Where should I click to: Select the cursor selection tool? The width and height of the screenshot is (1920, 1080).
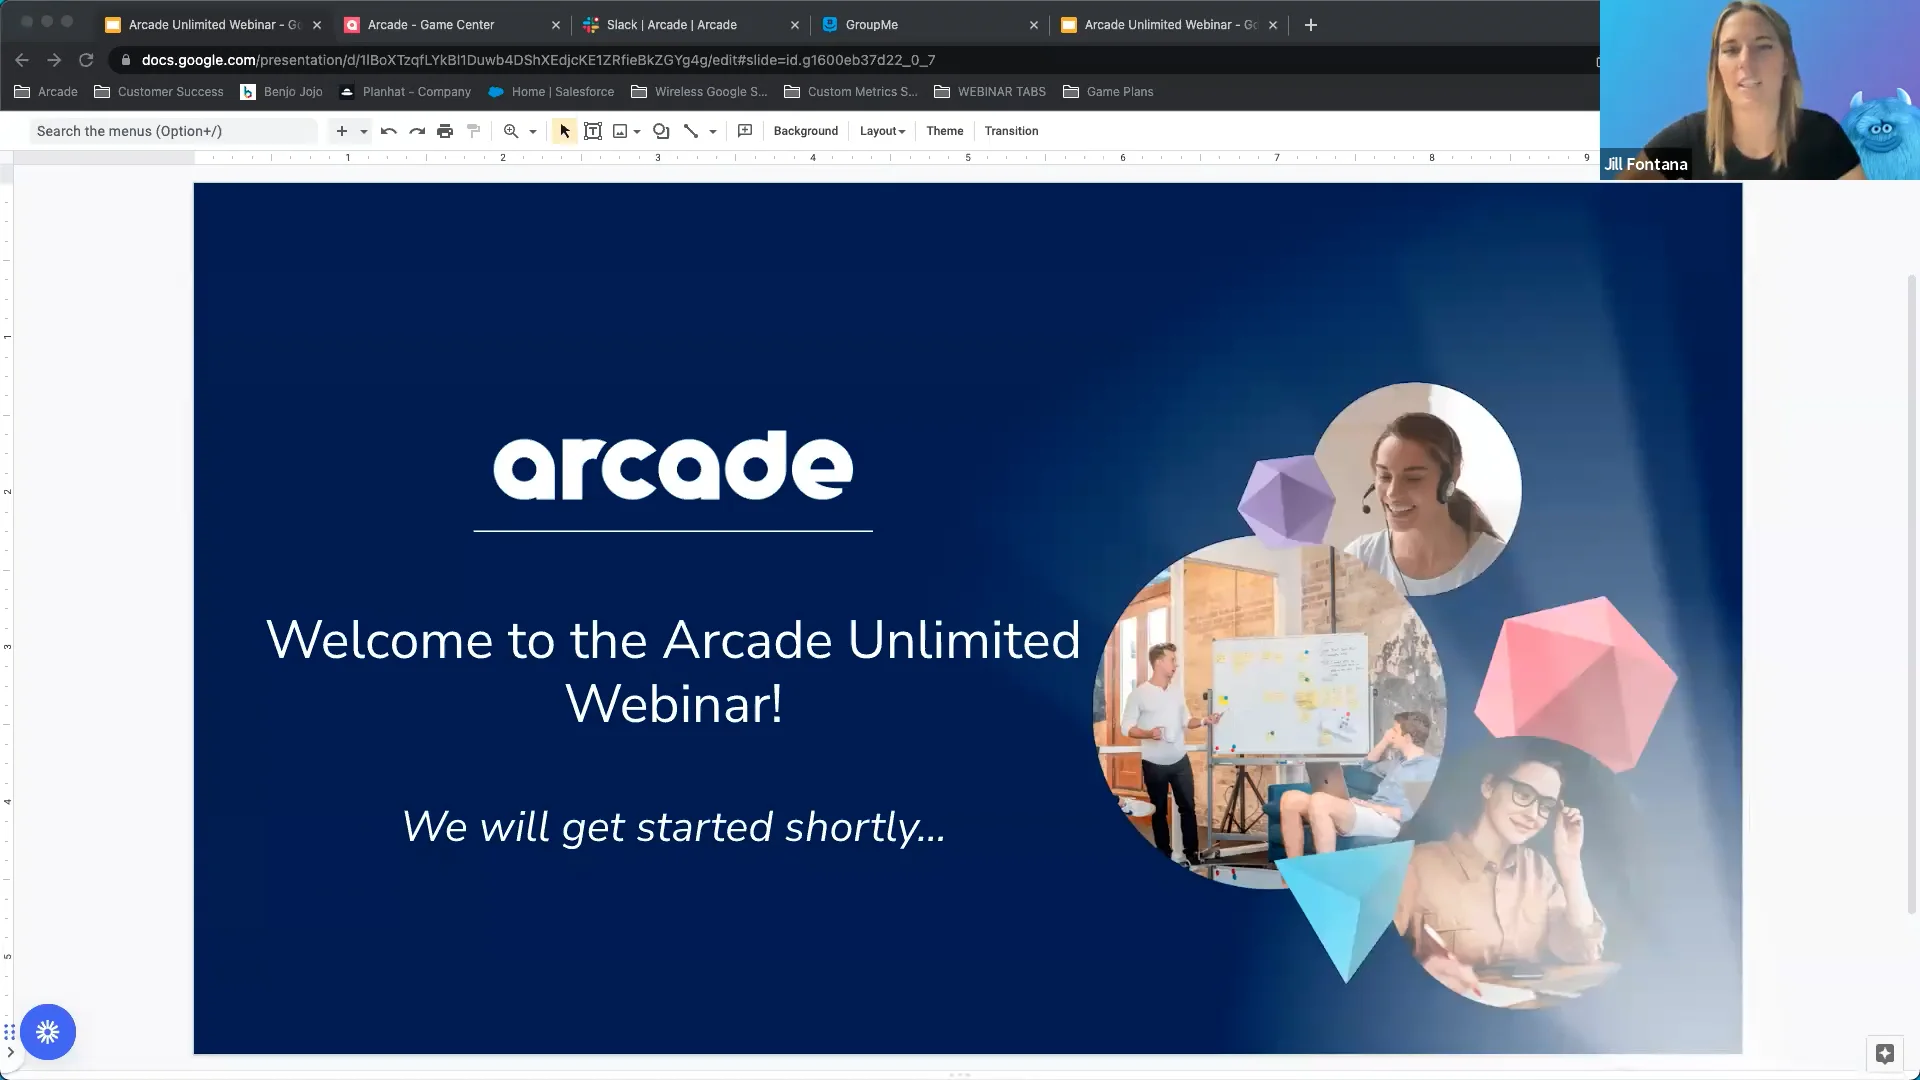564,131
